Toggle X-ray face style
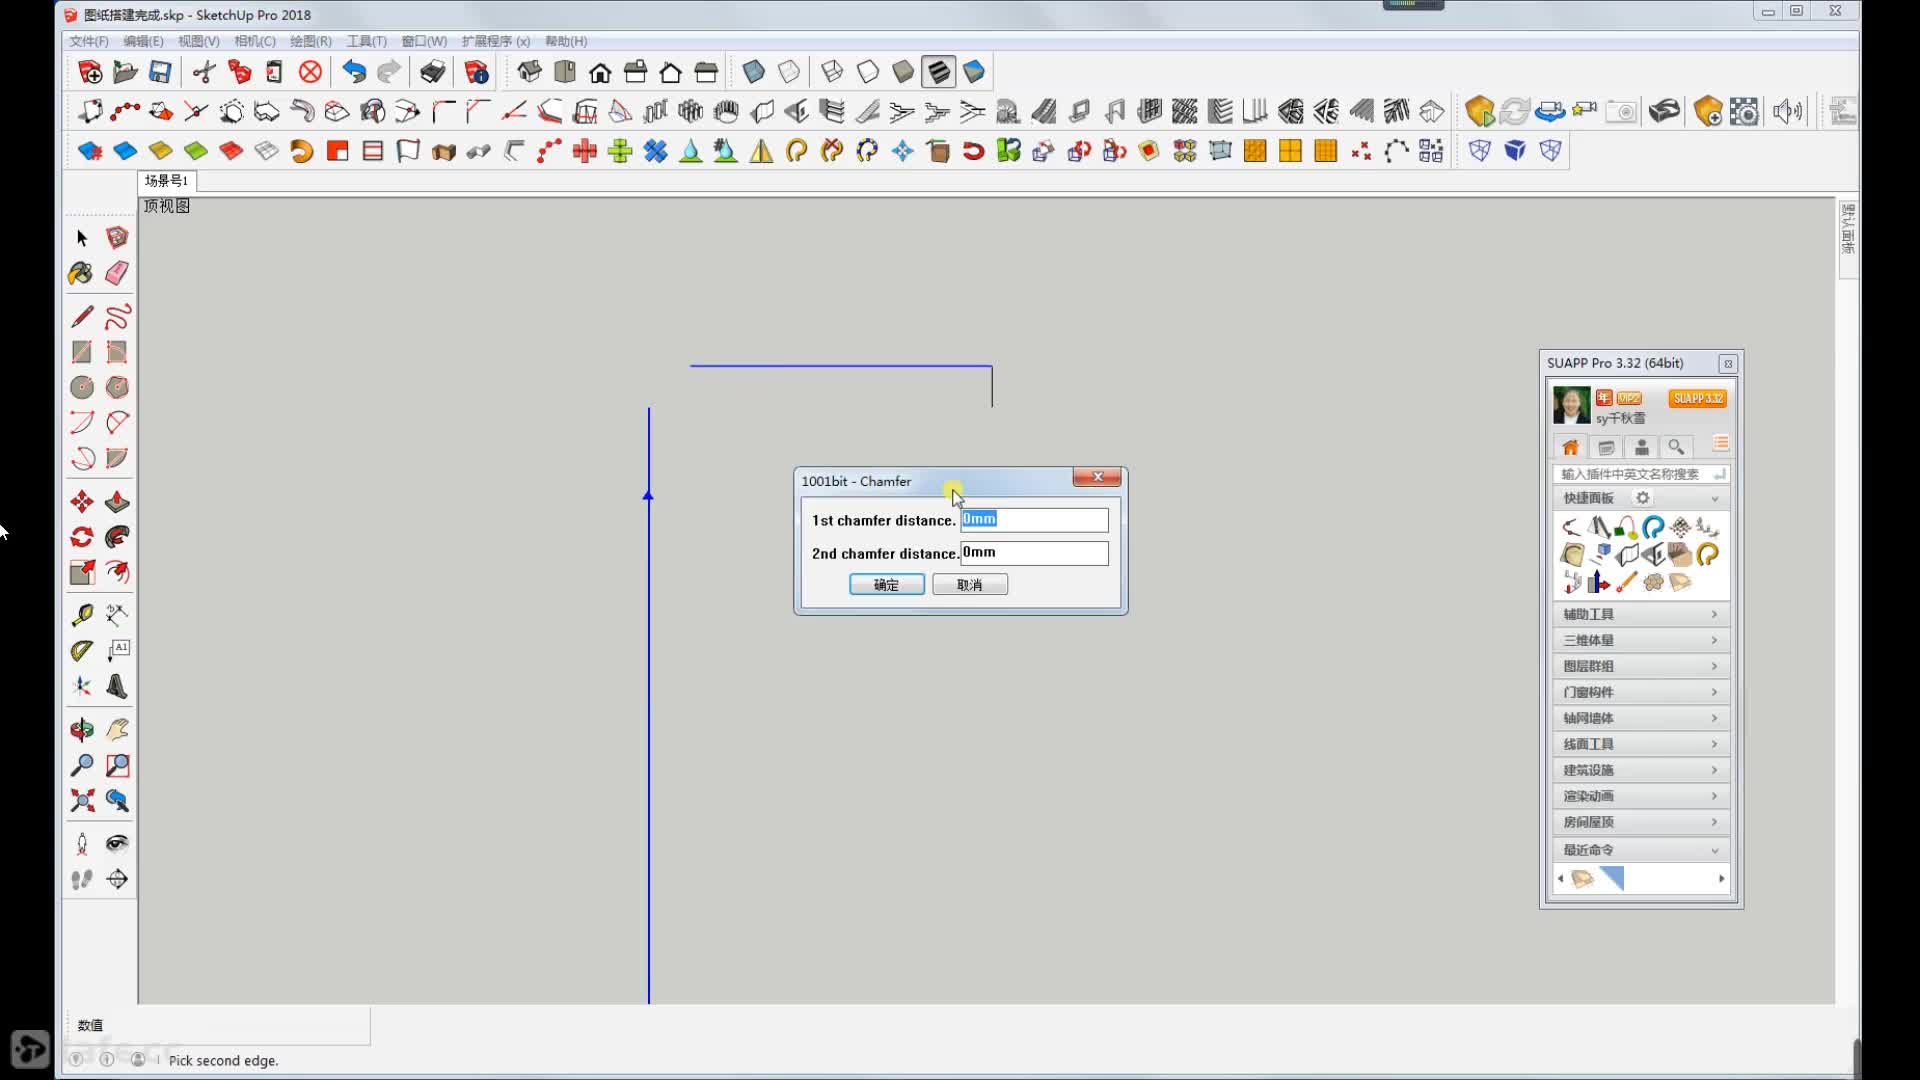The height and width of the screenshot is (1080, 1920). 754,72
